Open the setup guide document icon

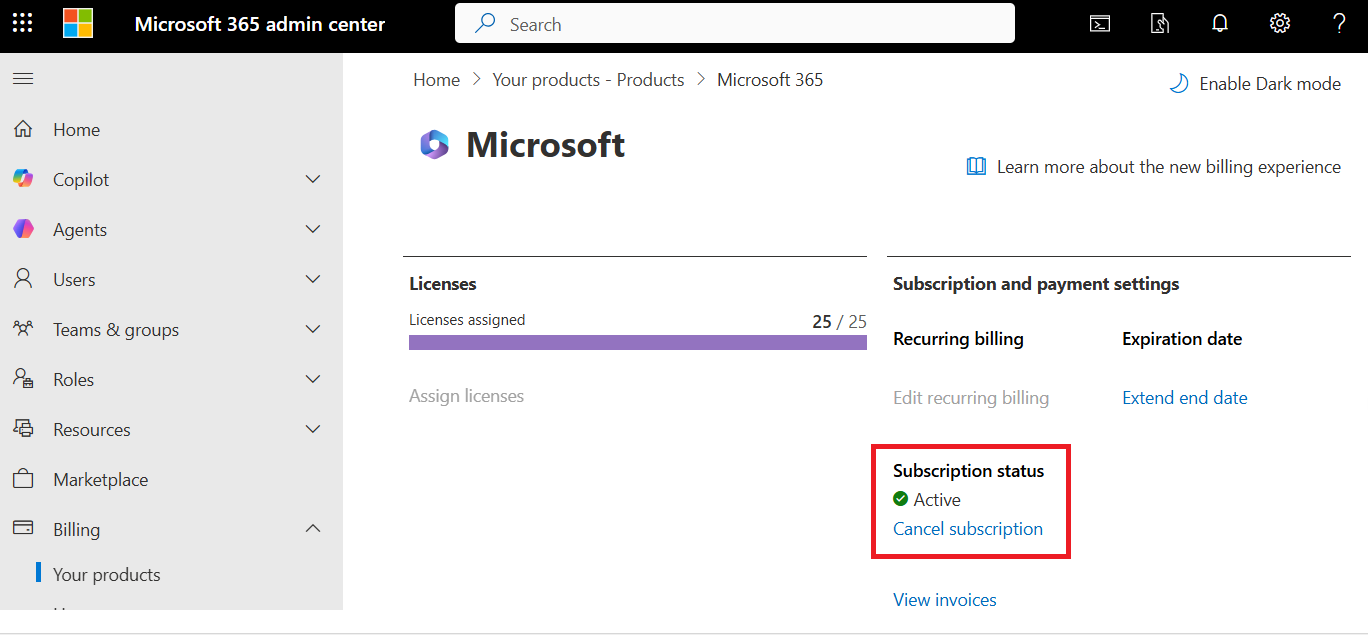coord(1160,24)
